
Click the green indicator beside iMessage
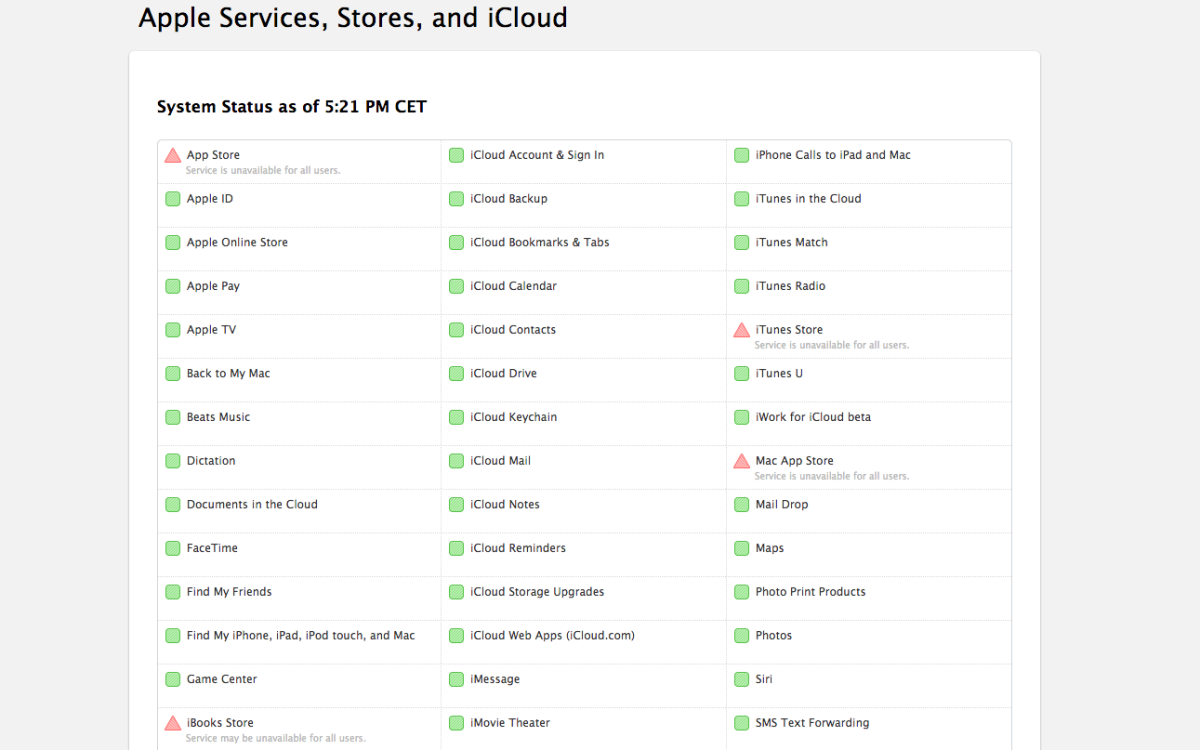pyautogui.click(x=457, y=679)
